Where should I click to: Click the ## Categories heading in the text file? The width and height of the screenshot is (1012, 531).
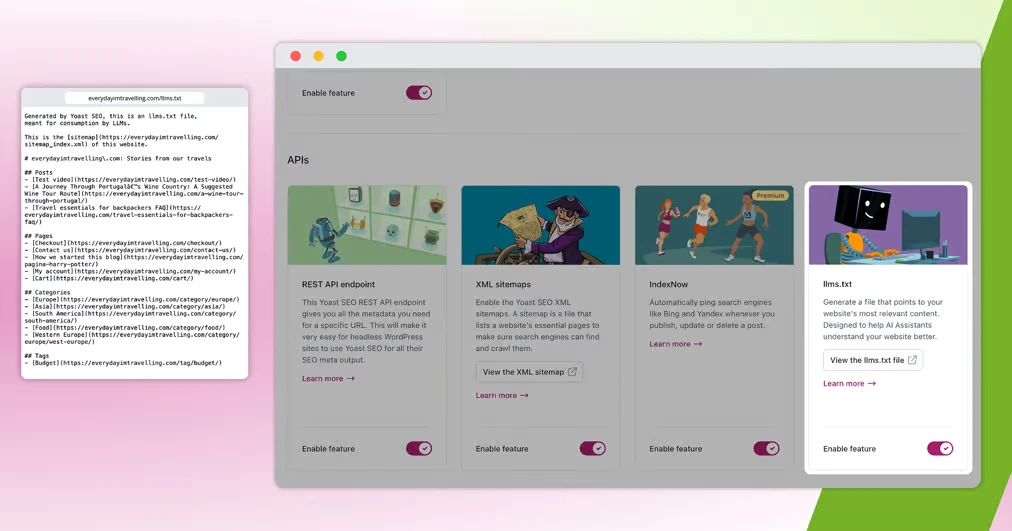pyautogui.click(x=48, y=292)
